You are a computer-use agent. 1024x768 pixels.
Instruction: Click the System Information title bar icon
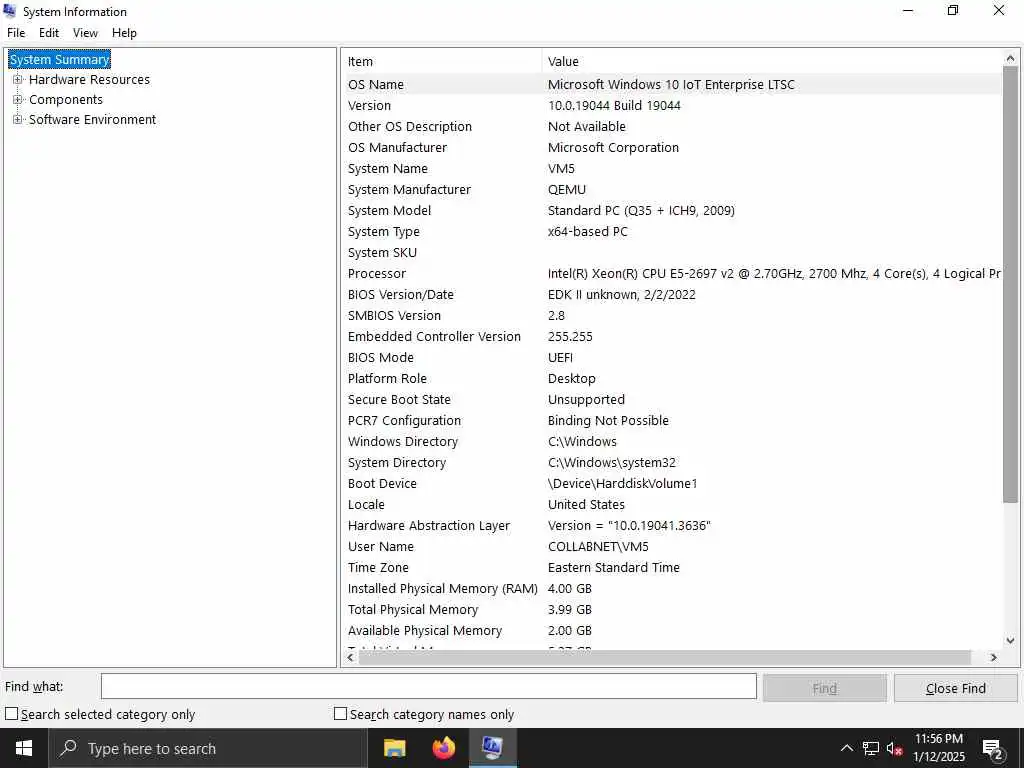tap(9, 11)
